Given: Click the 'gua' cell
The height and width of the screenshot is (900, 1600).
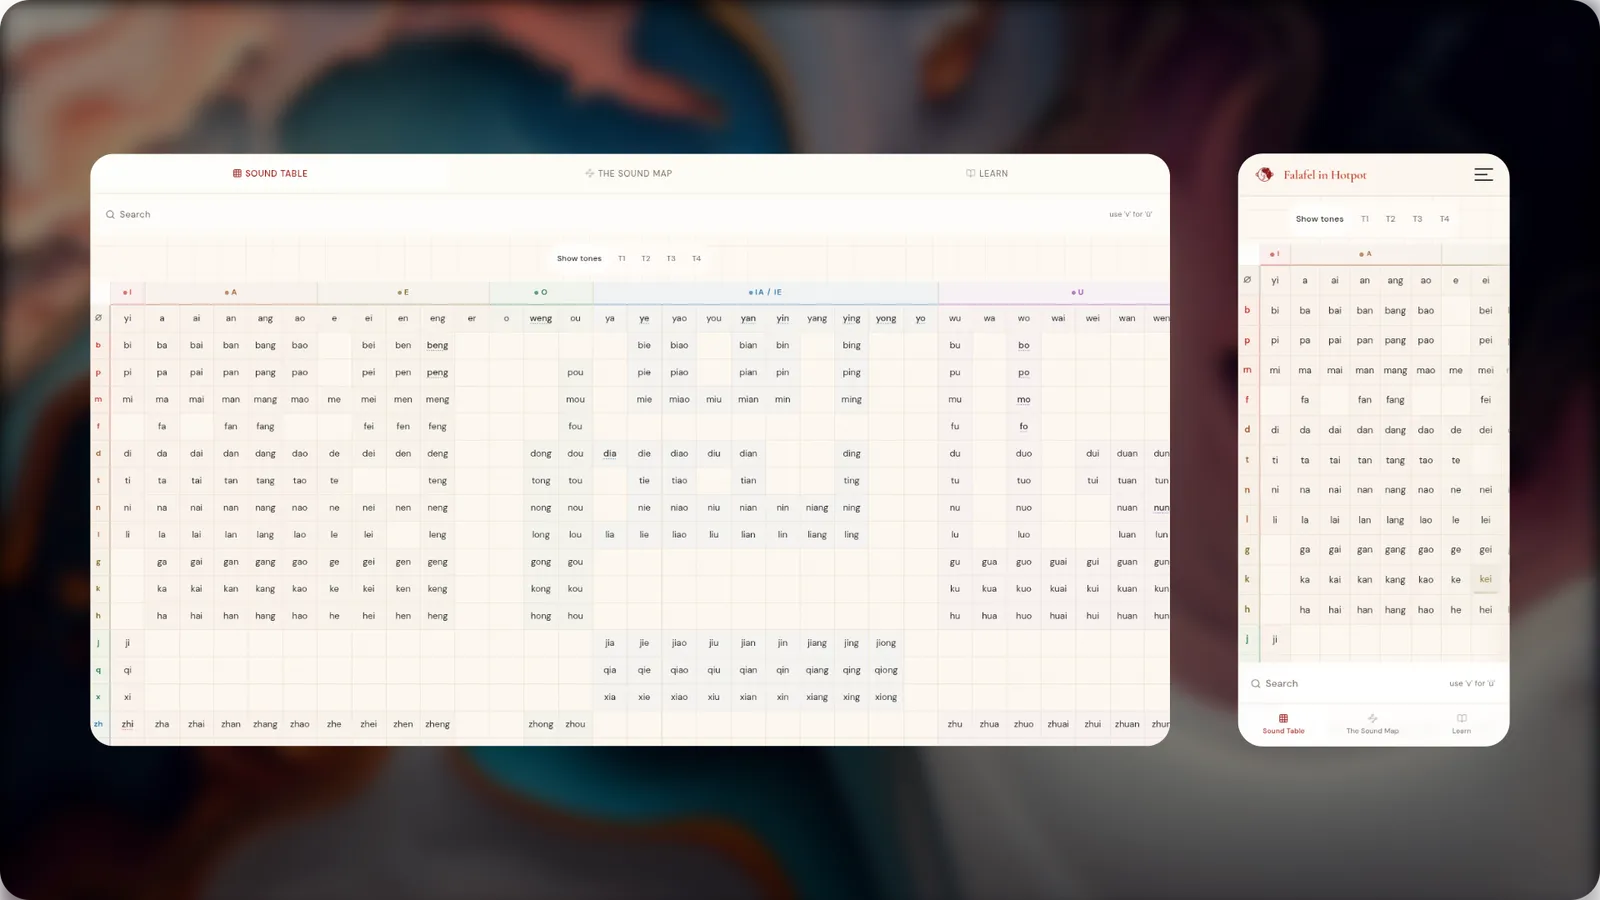Looking at the screenshot, I should click(x=989, y=562).
